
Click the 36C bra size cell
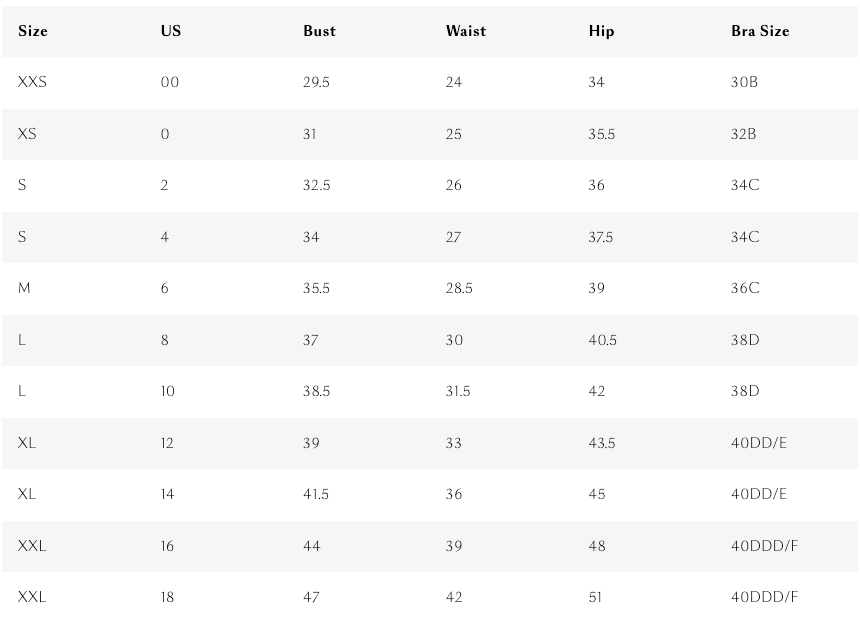pyautogui.click(x=745, y=288)
